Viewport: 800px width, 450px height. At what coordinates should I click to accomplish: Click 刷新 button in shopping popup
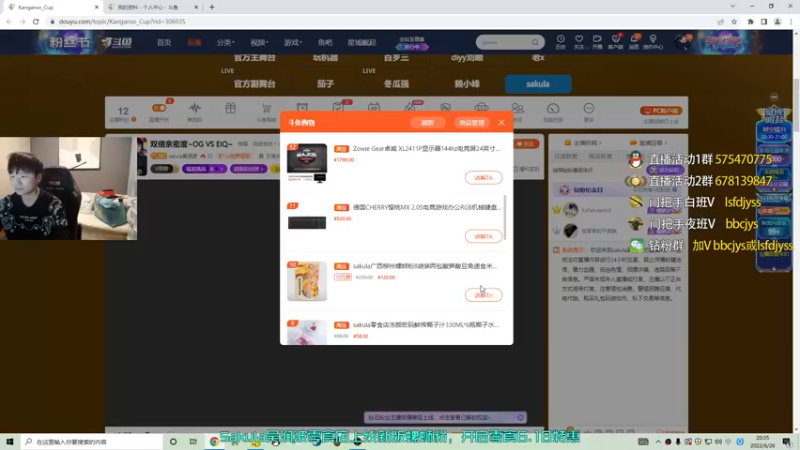tap(428, 122)
